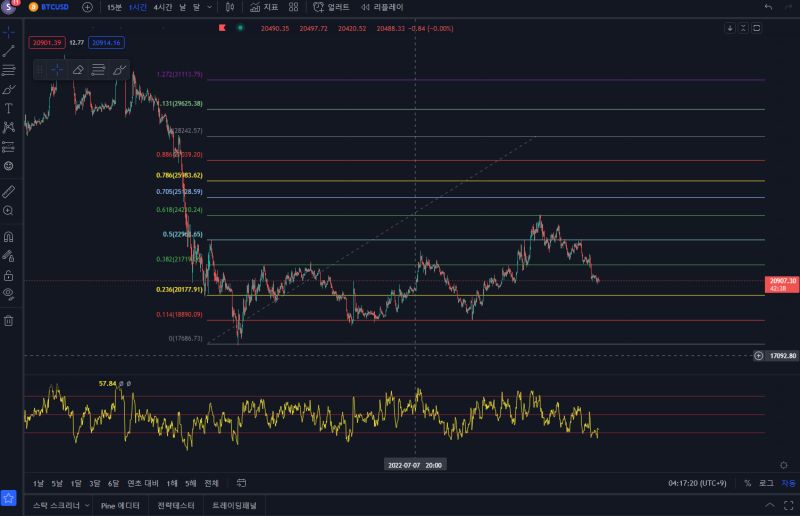The image size is (800, 516).
Task: Click the collapse pane icon at top right
Action: pos(743,28)
